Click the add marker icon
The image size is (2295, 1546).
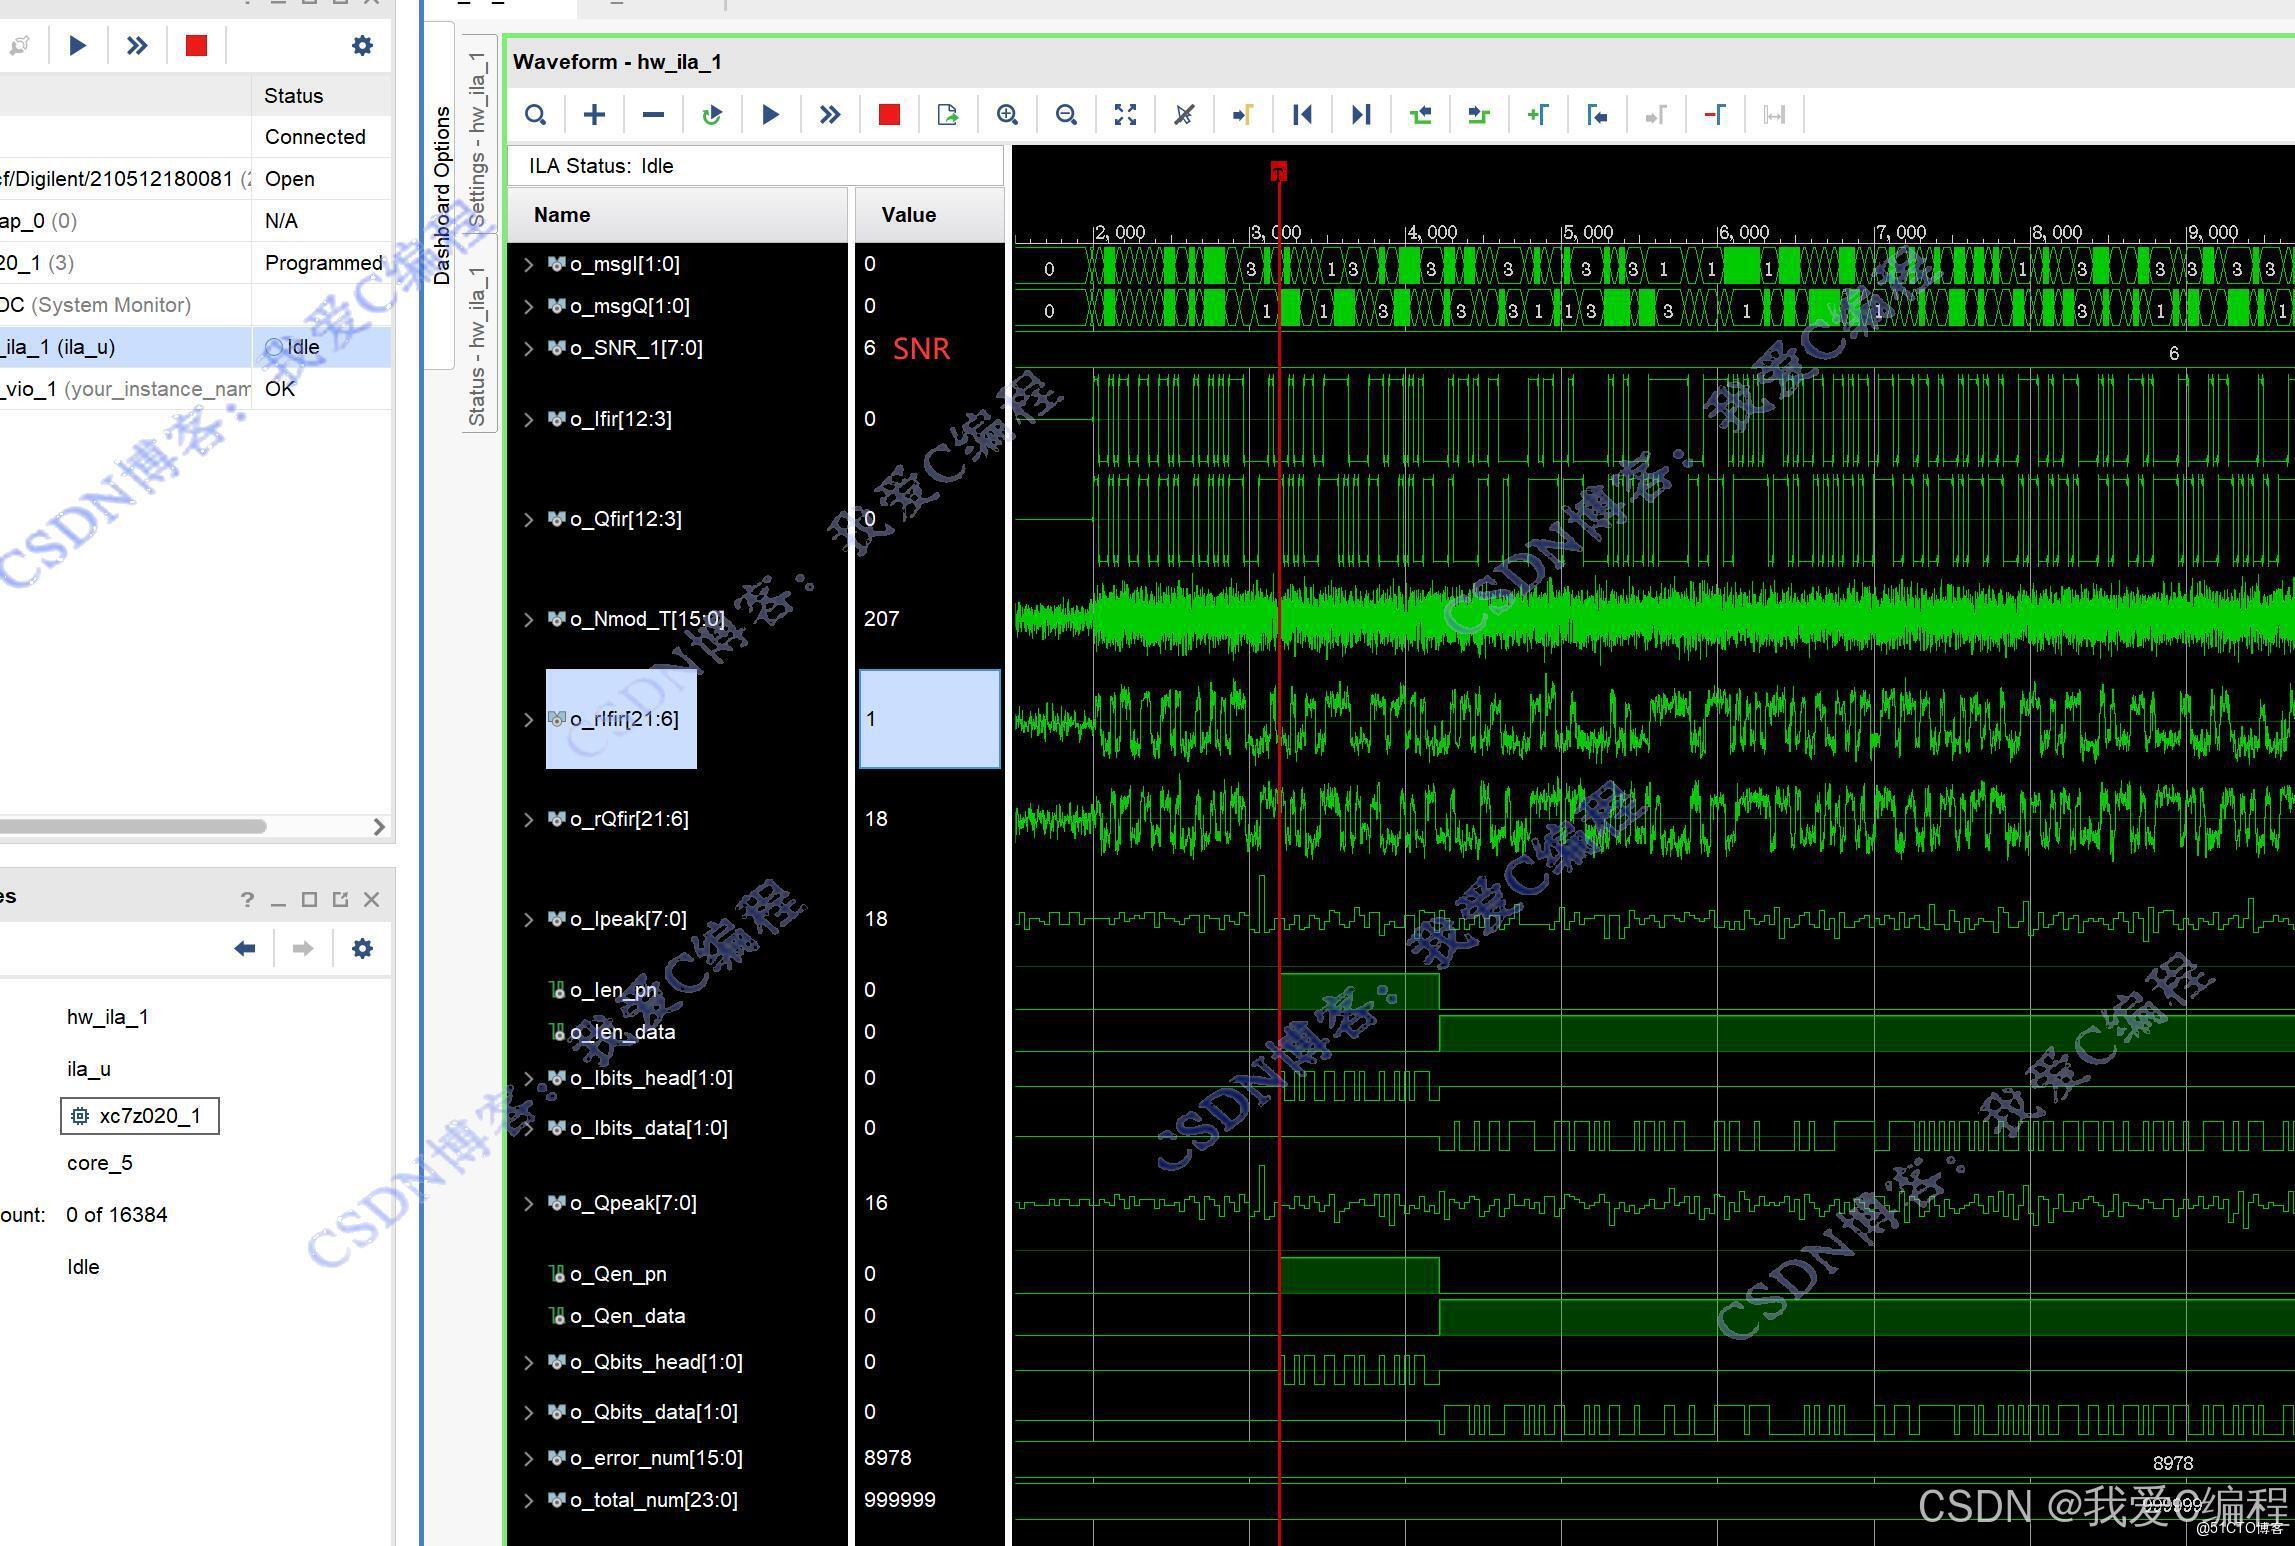coord(1538,115)
